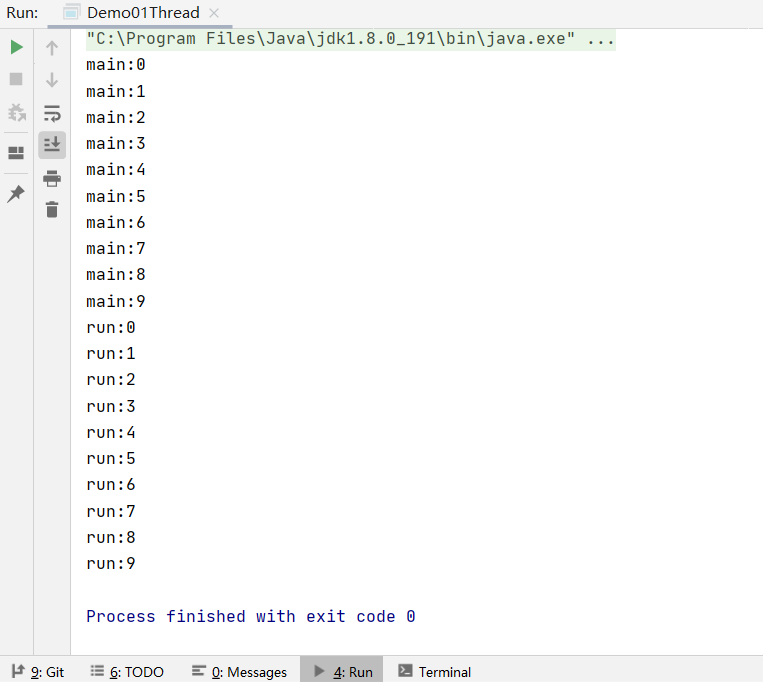Viewport: 763px width, 682px height.
Task: Click the 'main:4' output line
Action: 116,170
